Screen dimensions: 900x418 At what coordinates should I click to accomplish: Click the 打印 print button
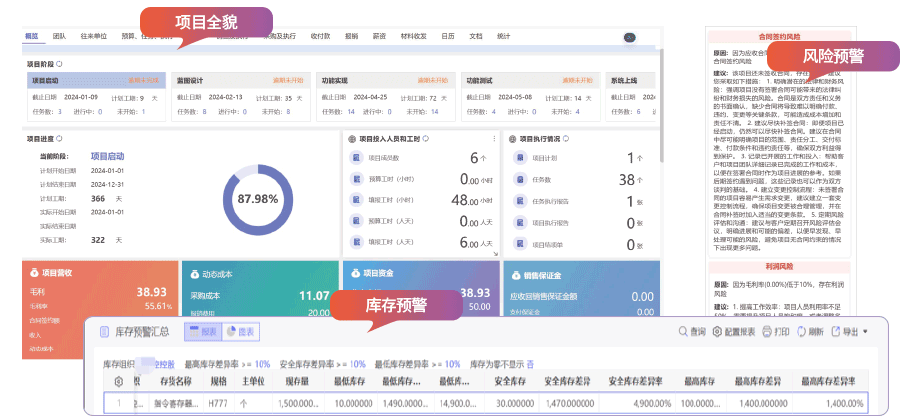tap(768, 332)
